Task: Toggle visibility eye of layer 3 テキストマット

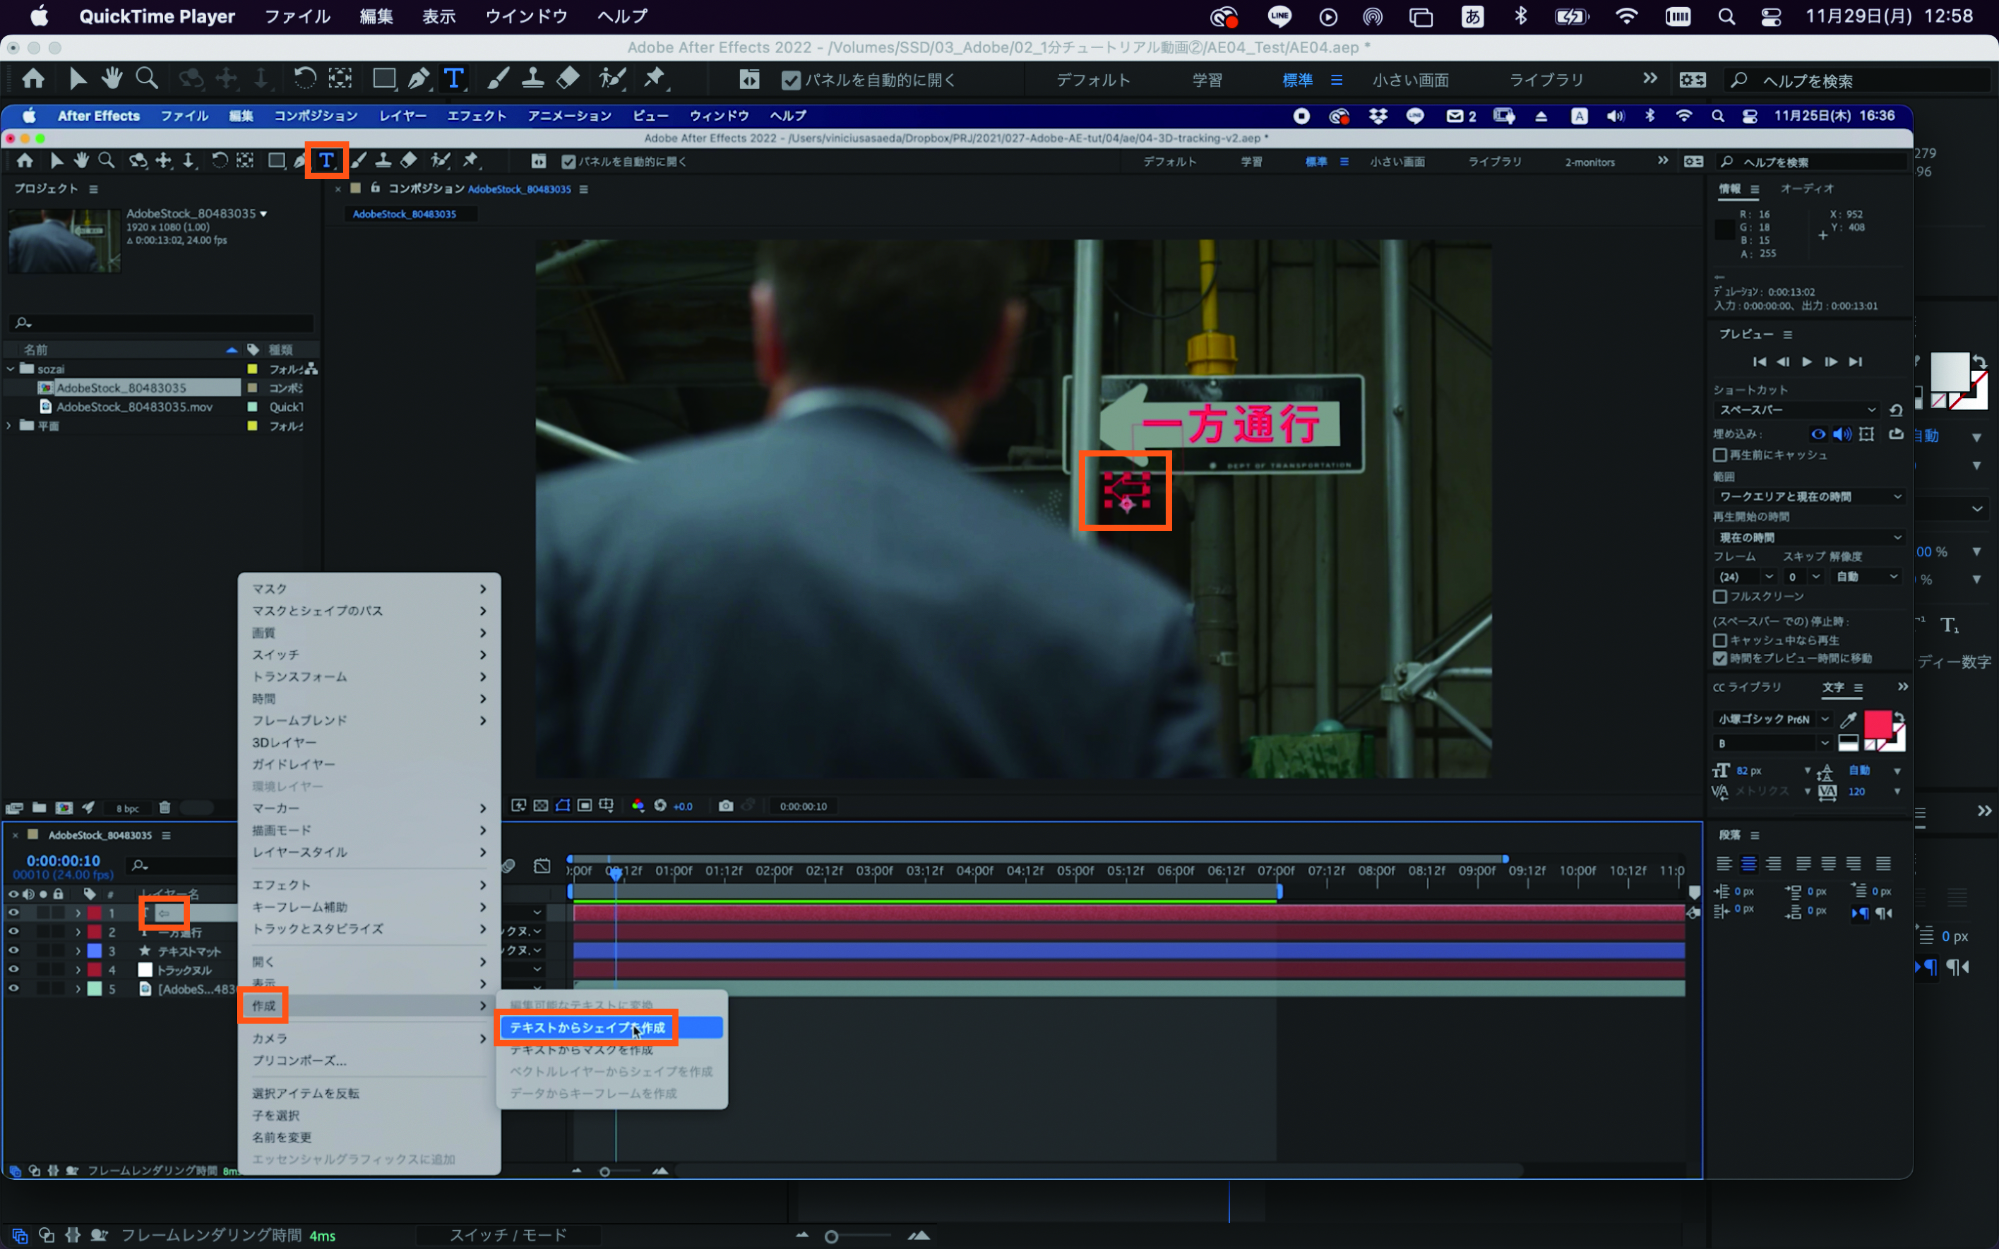Action: tap(13, 951)
